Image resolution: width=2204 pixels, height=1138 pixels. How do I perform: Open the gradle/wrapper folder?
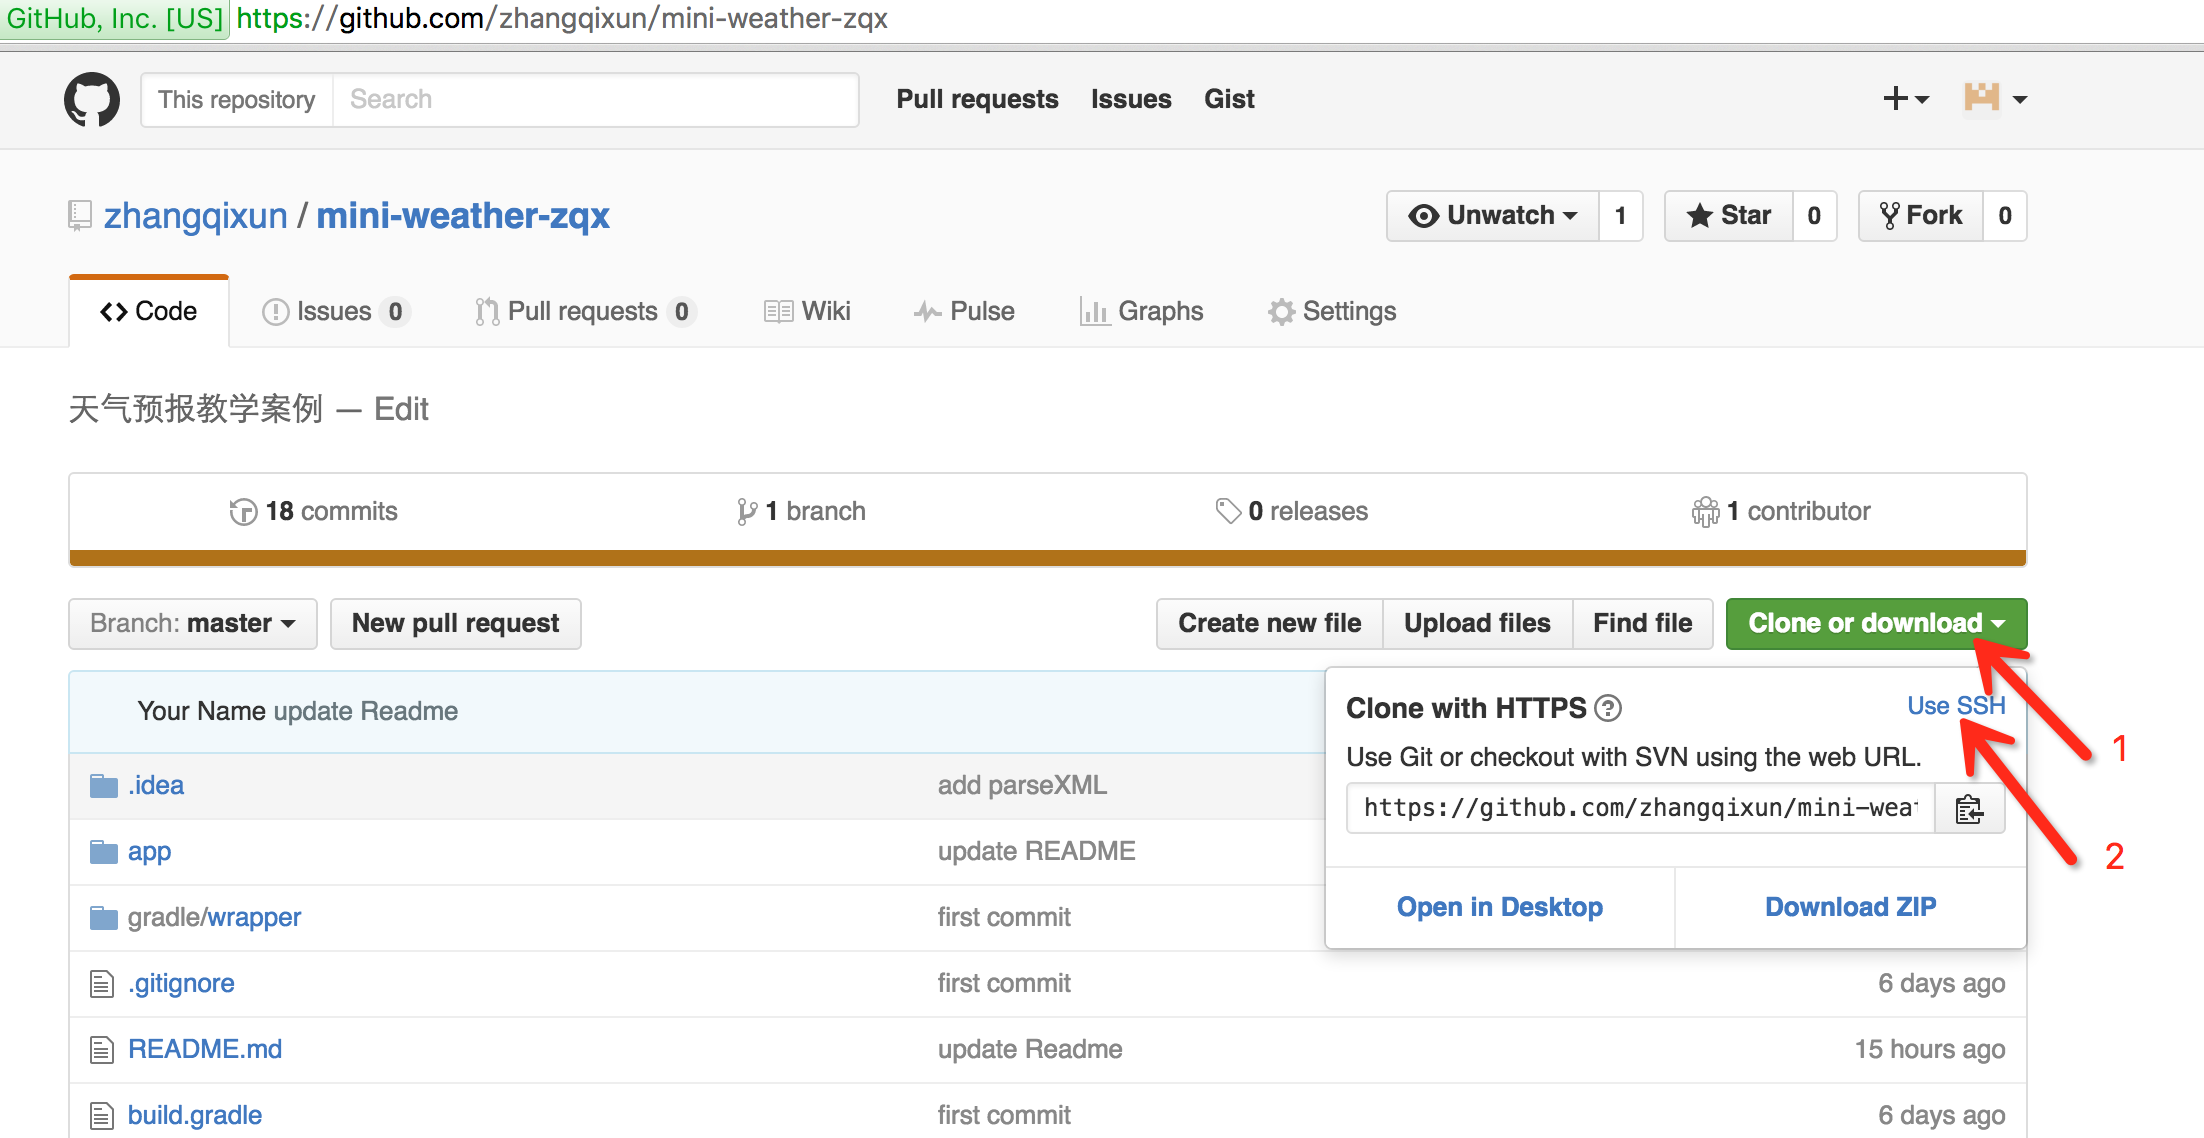(x=214, y=918)
